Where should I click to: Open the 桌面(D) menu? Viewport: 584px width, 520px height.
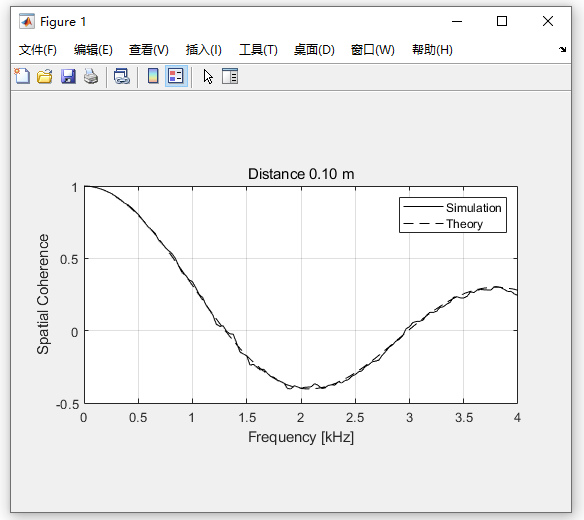point(314,50)
